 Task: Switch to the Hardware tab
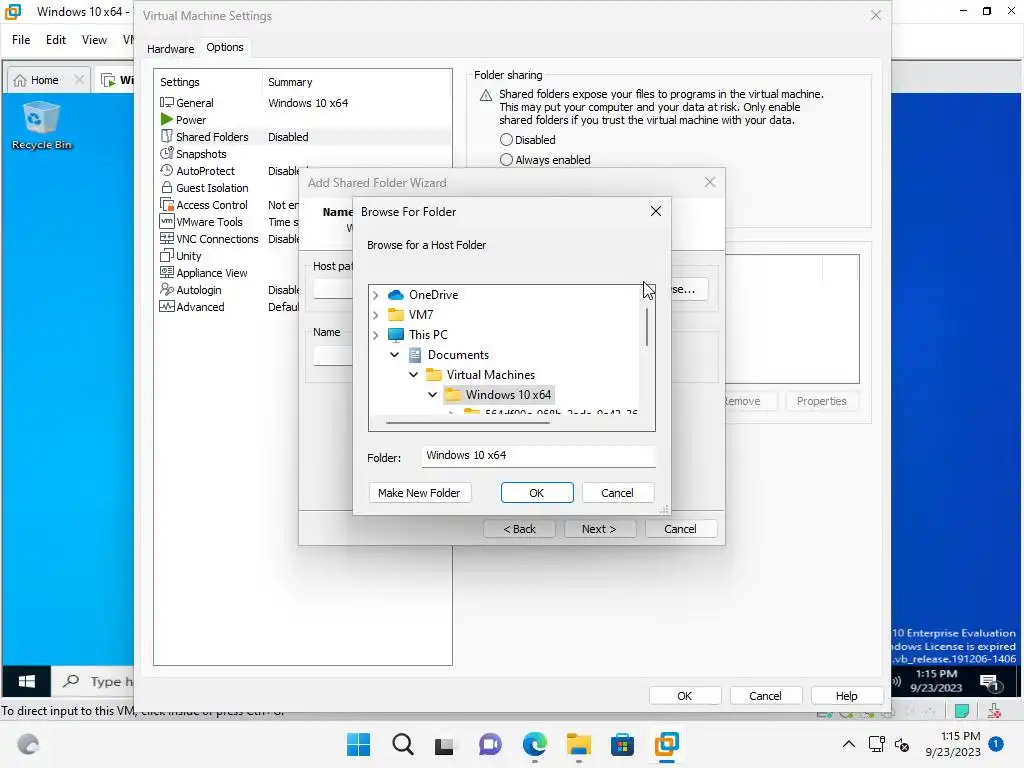tap(170, 48)
